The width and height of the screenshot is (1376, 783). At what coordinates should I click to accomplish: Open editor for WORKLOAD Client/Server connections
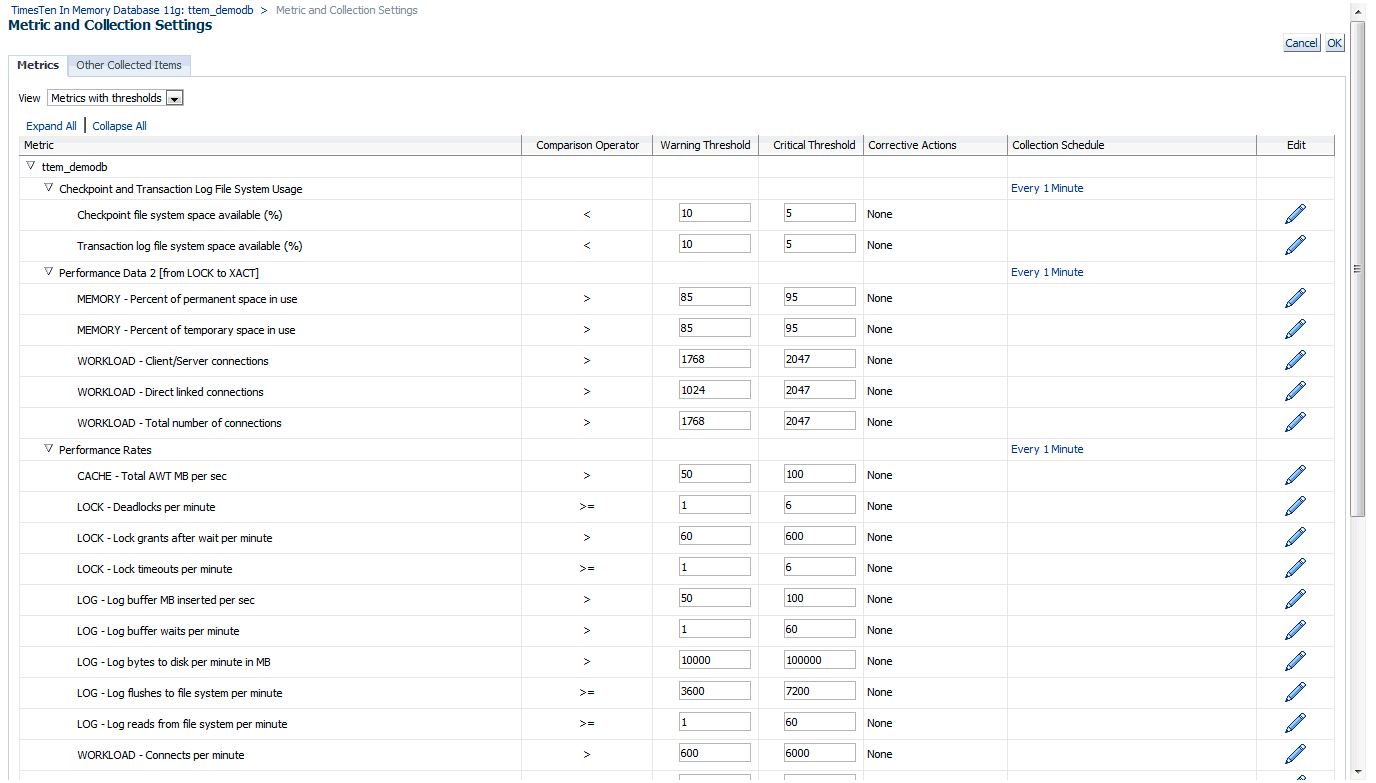tap(1295, 360)
